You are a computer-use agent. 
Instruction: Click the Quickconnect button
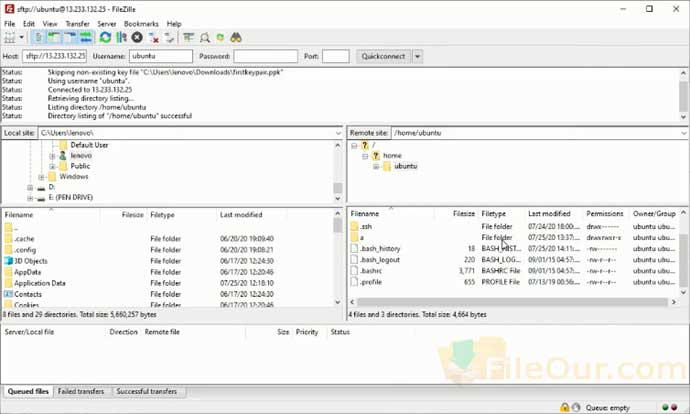tap(383, 56)
